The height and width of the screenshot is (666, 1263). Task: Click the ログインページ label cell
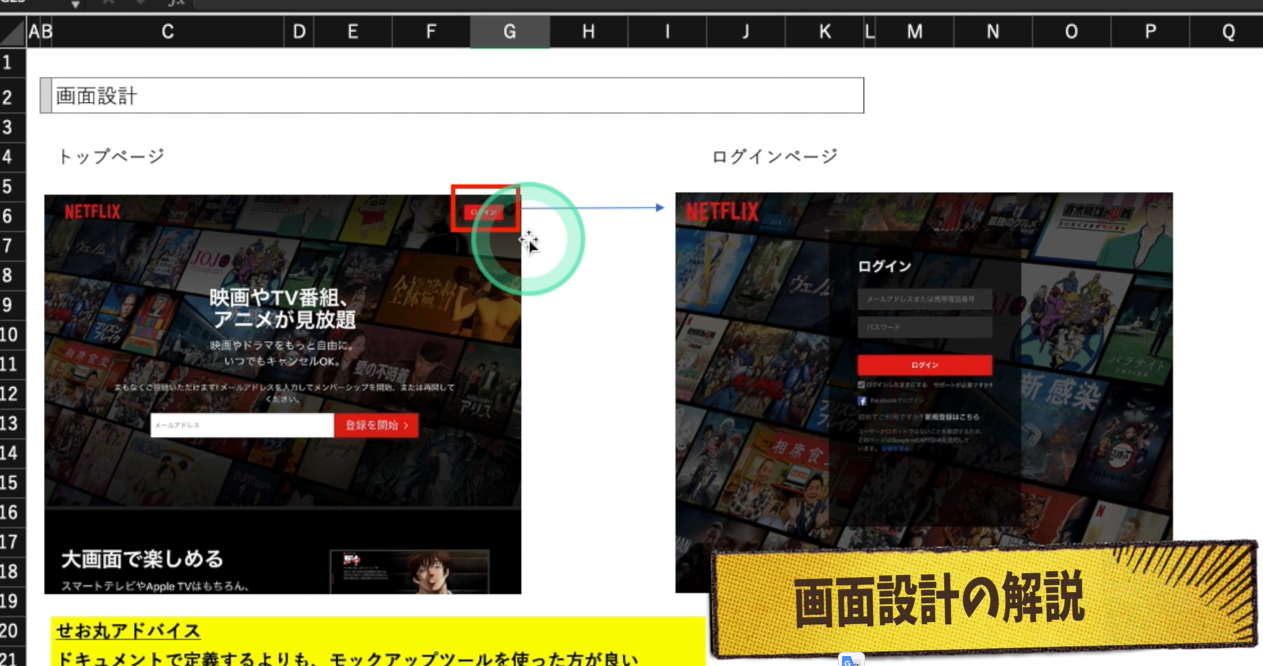775,156
